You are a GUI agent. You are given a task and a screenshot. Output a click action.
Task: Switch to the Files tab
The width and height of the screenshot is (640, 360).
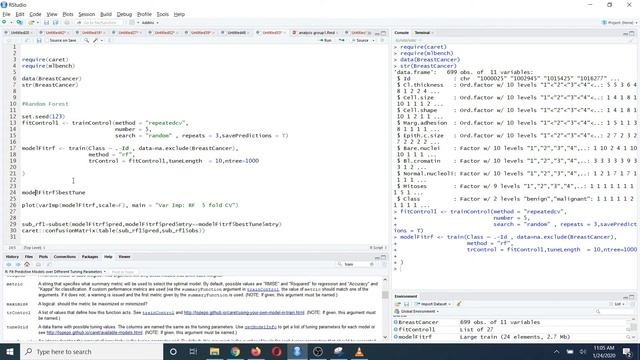point(29,257)
